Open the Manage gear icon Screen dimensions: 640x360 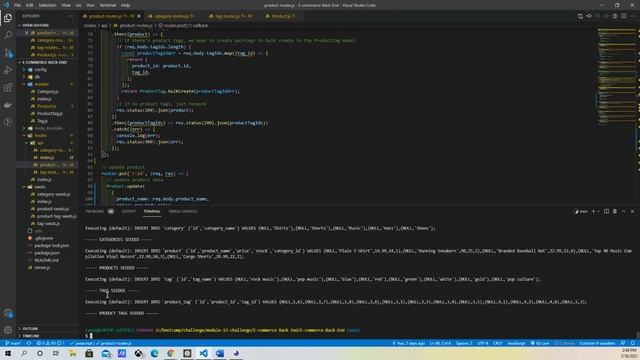(x=8, y=330)
